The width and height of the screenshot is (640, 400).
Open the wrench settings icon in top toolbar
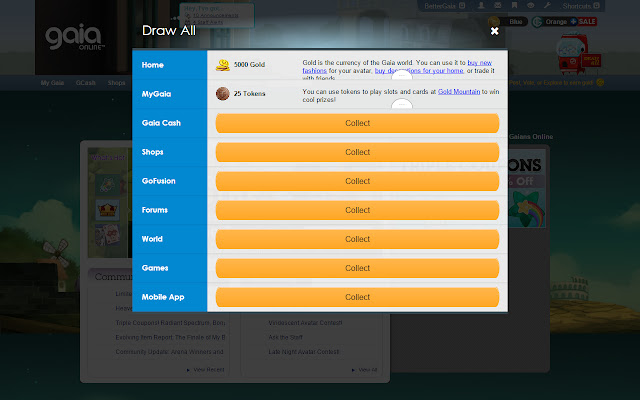tap(547, 5)
